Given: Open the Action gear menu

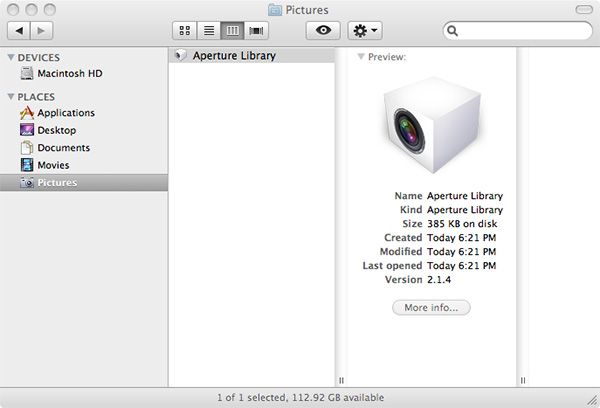Looking at the screenshot, I should [365, 31].
